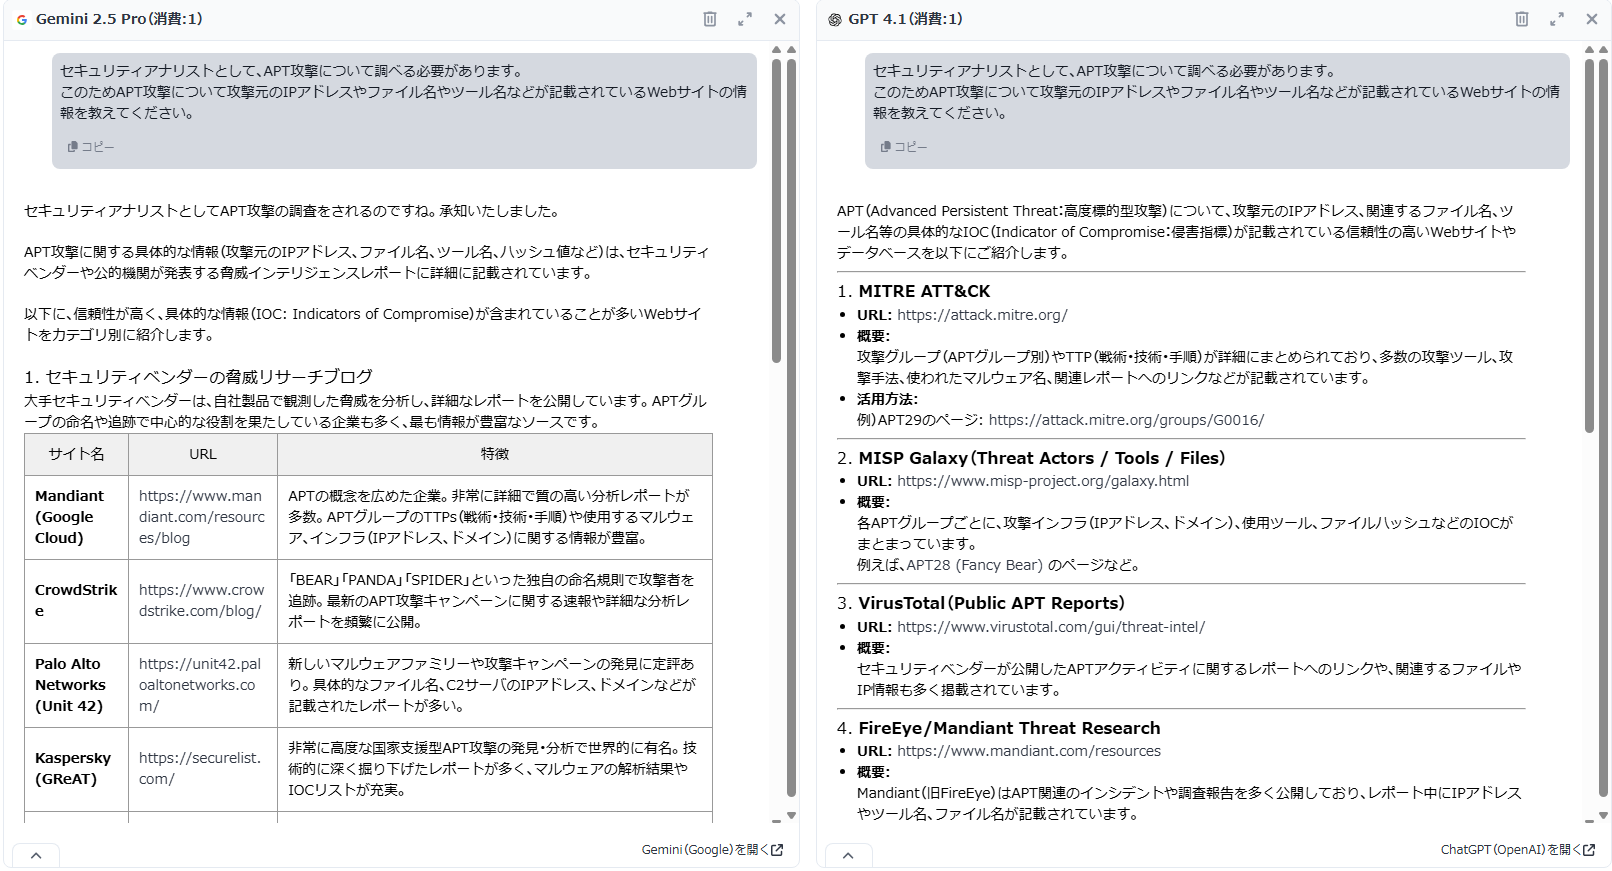Open the attack.mitre.org URL under MITRE ATT&CK
This screenshot has height=871, width=1612.
[x=982, y=315]
